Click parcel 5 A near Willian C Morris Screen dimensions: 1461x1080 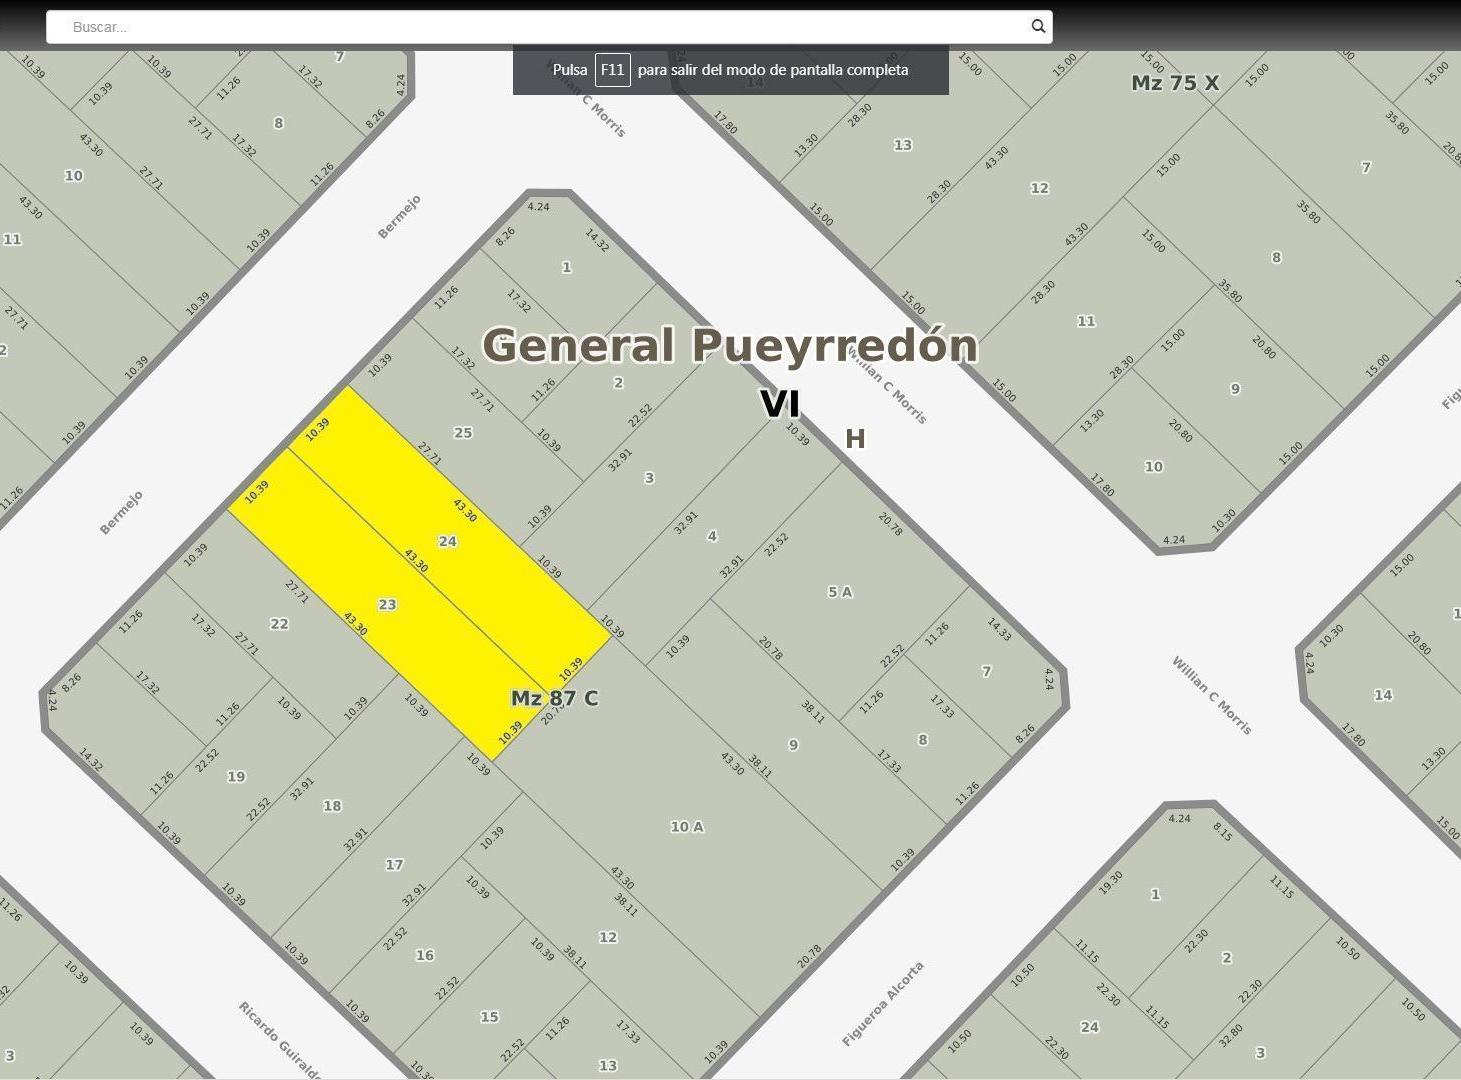pos(840,591)
